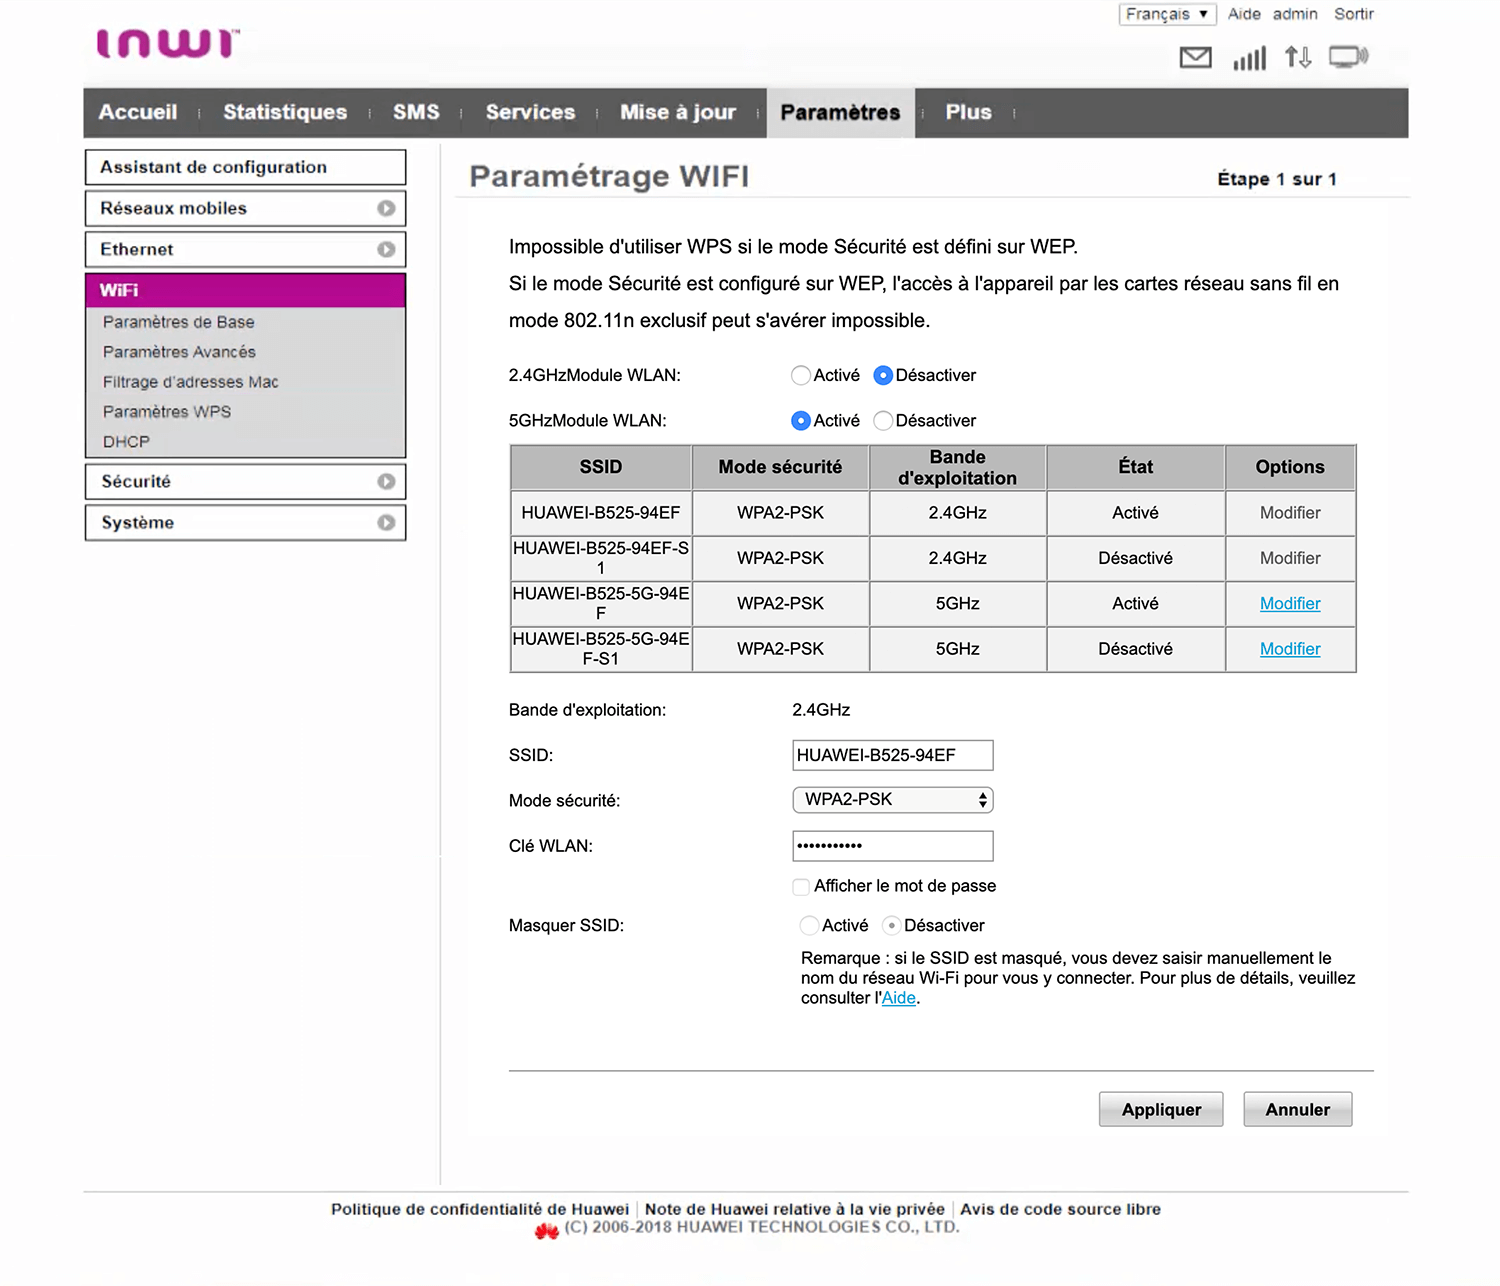The width and height of the screenshot is (1500, 1286).
Task: Click Modifier for the active 5GHz SSID
Action: click(x=1289, y=604)
